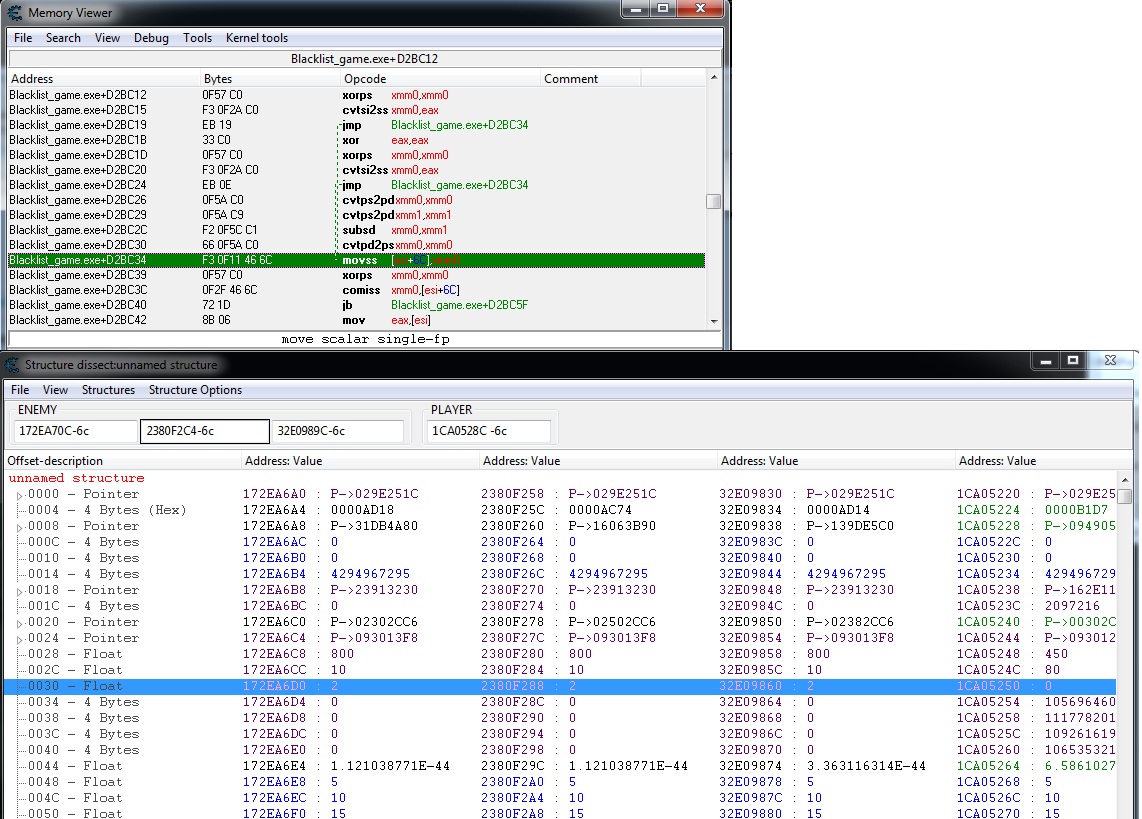Maximize the Memory Viewer window
The image size is (1142, 819).
click(x=663, y=8)
